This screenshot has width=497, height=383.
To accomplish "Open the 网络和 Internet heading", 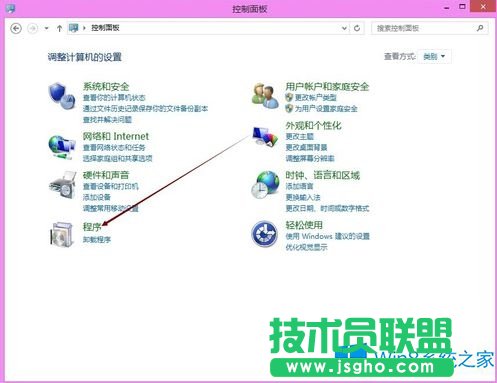I will 116,136.
